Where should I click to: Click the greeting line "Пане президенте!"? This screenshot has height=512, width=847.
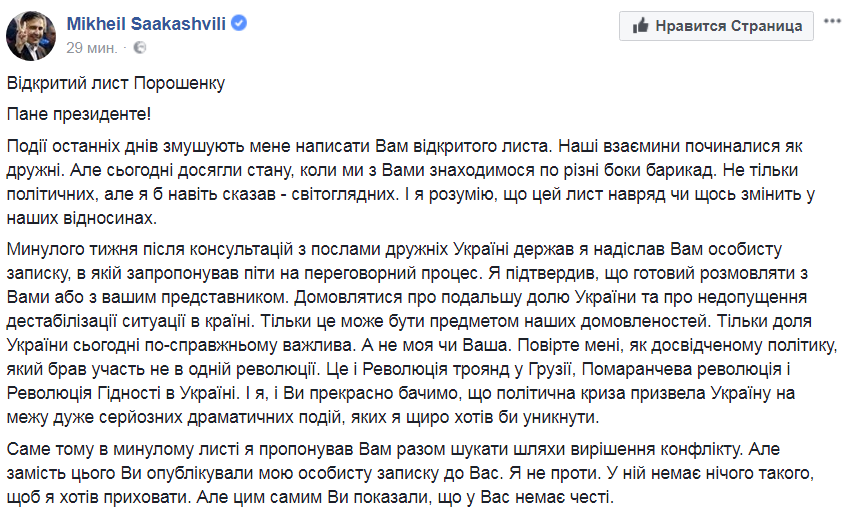pyautogui.click(x=84, y=113)
